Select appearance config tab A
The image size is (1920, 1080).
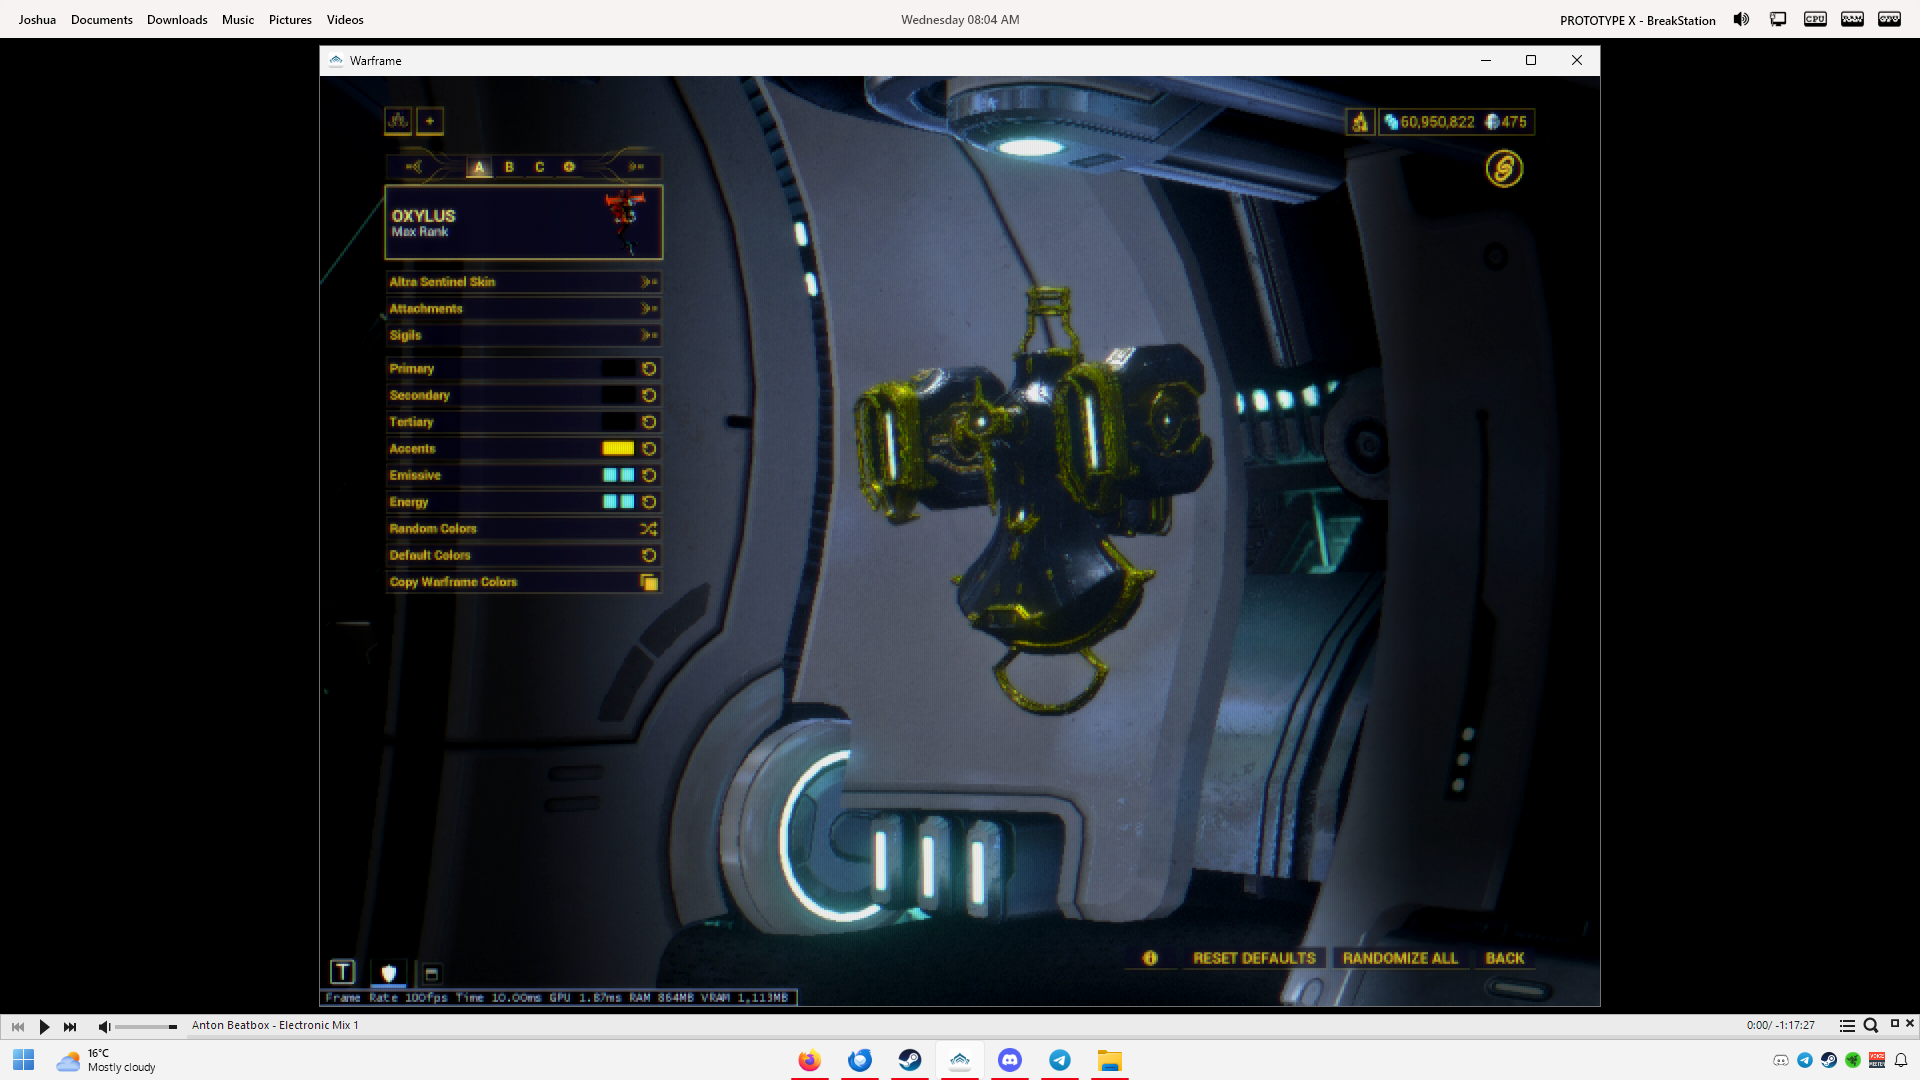[479, 167]
